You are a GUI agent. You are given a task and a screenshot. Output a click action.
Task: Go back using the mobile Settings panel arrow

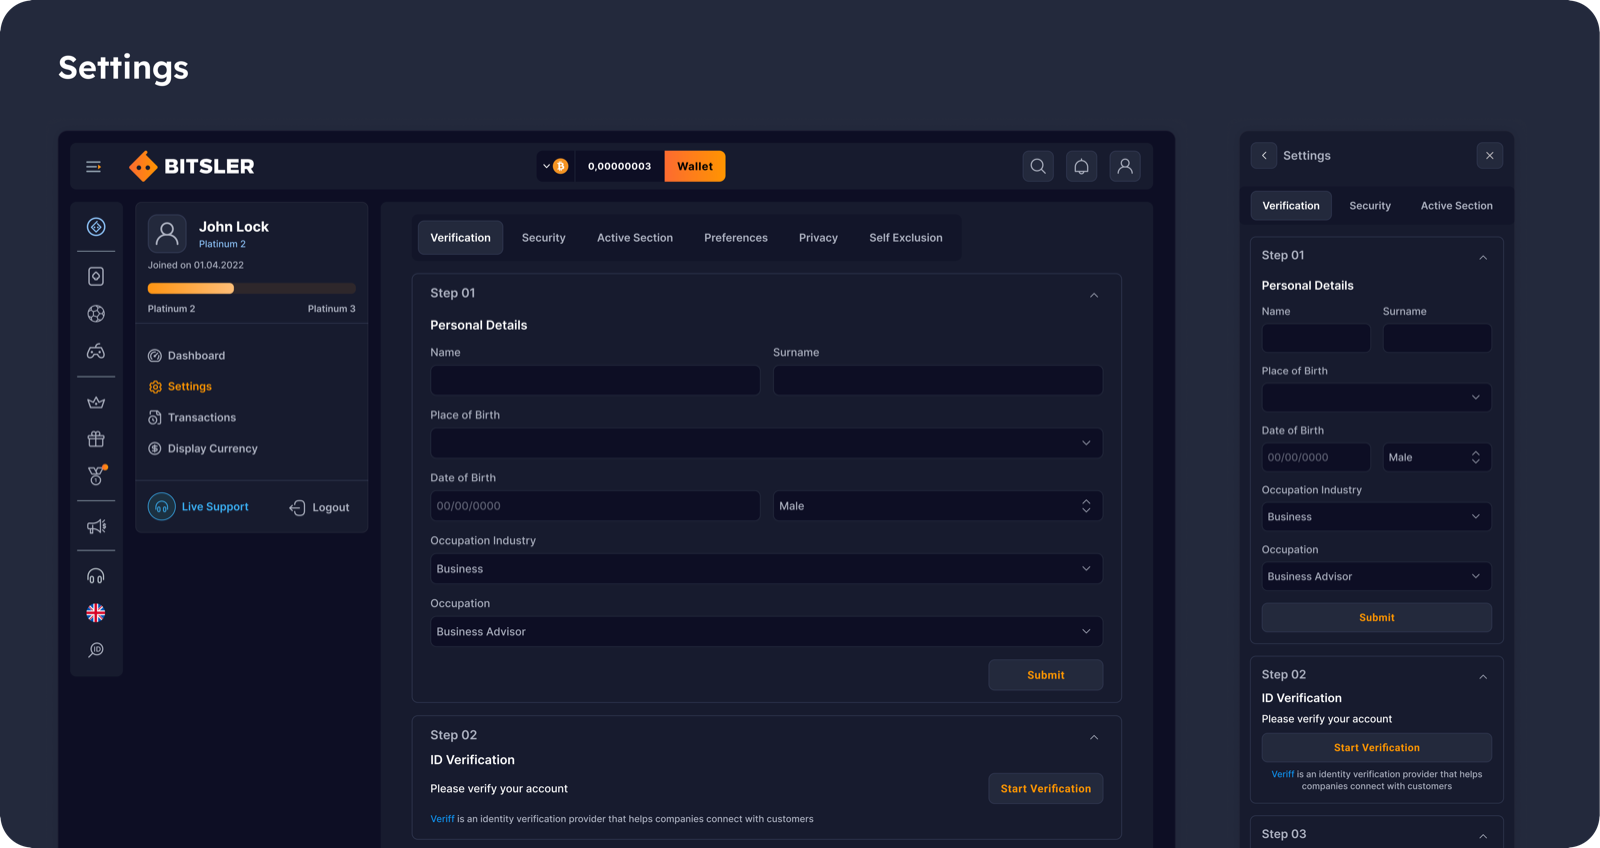1264,155
